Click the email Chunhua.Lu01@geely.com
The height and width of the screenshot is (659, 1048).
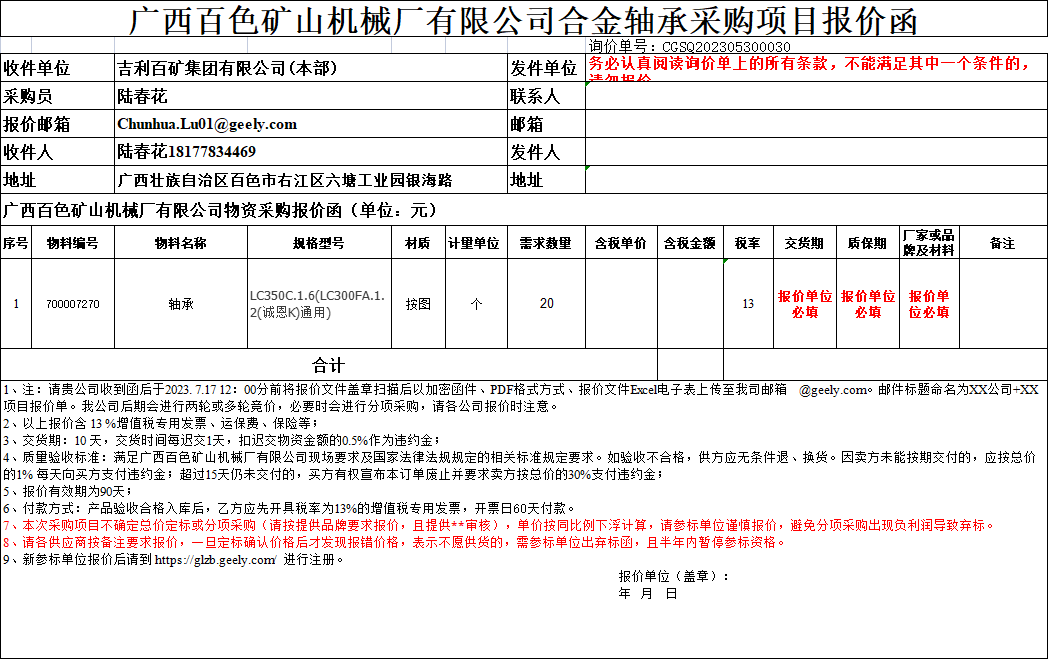click(207, 124)
